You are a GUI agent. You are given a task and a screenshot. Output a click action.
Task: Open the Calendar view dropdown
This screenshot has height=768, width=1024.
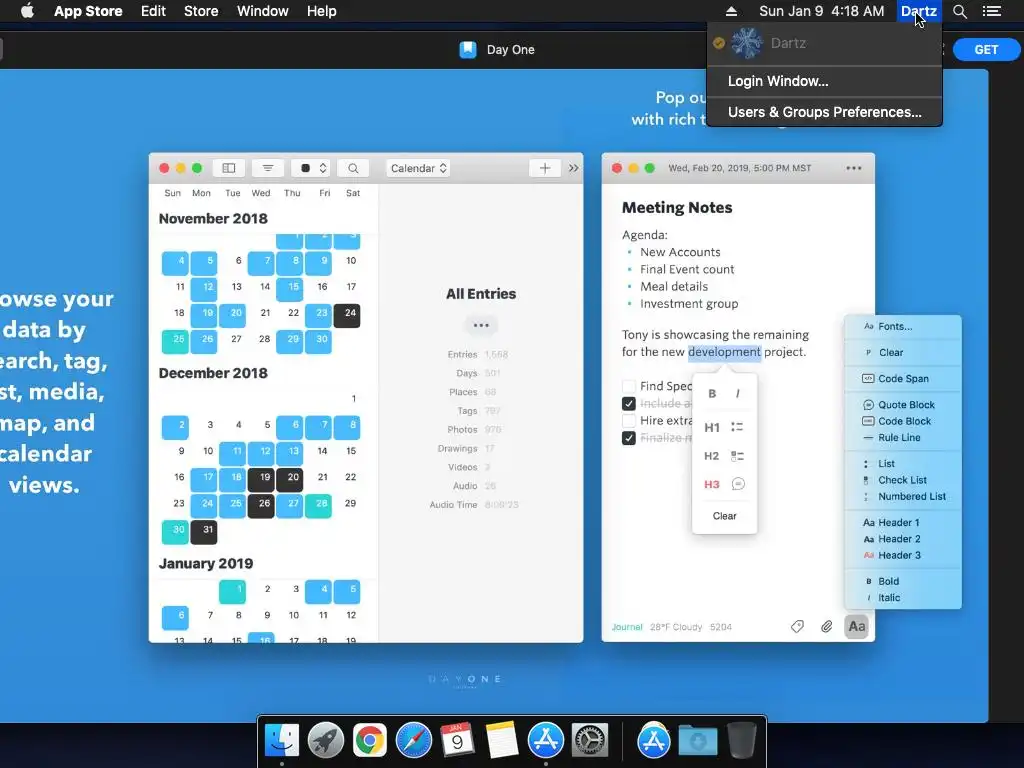coord(419,168)
